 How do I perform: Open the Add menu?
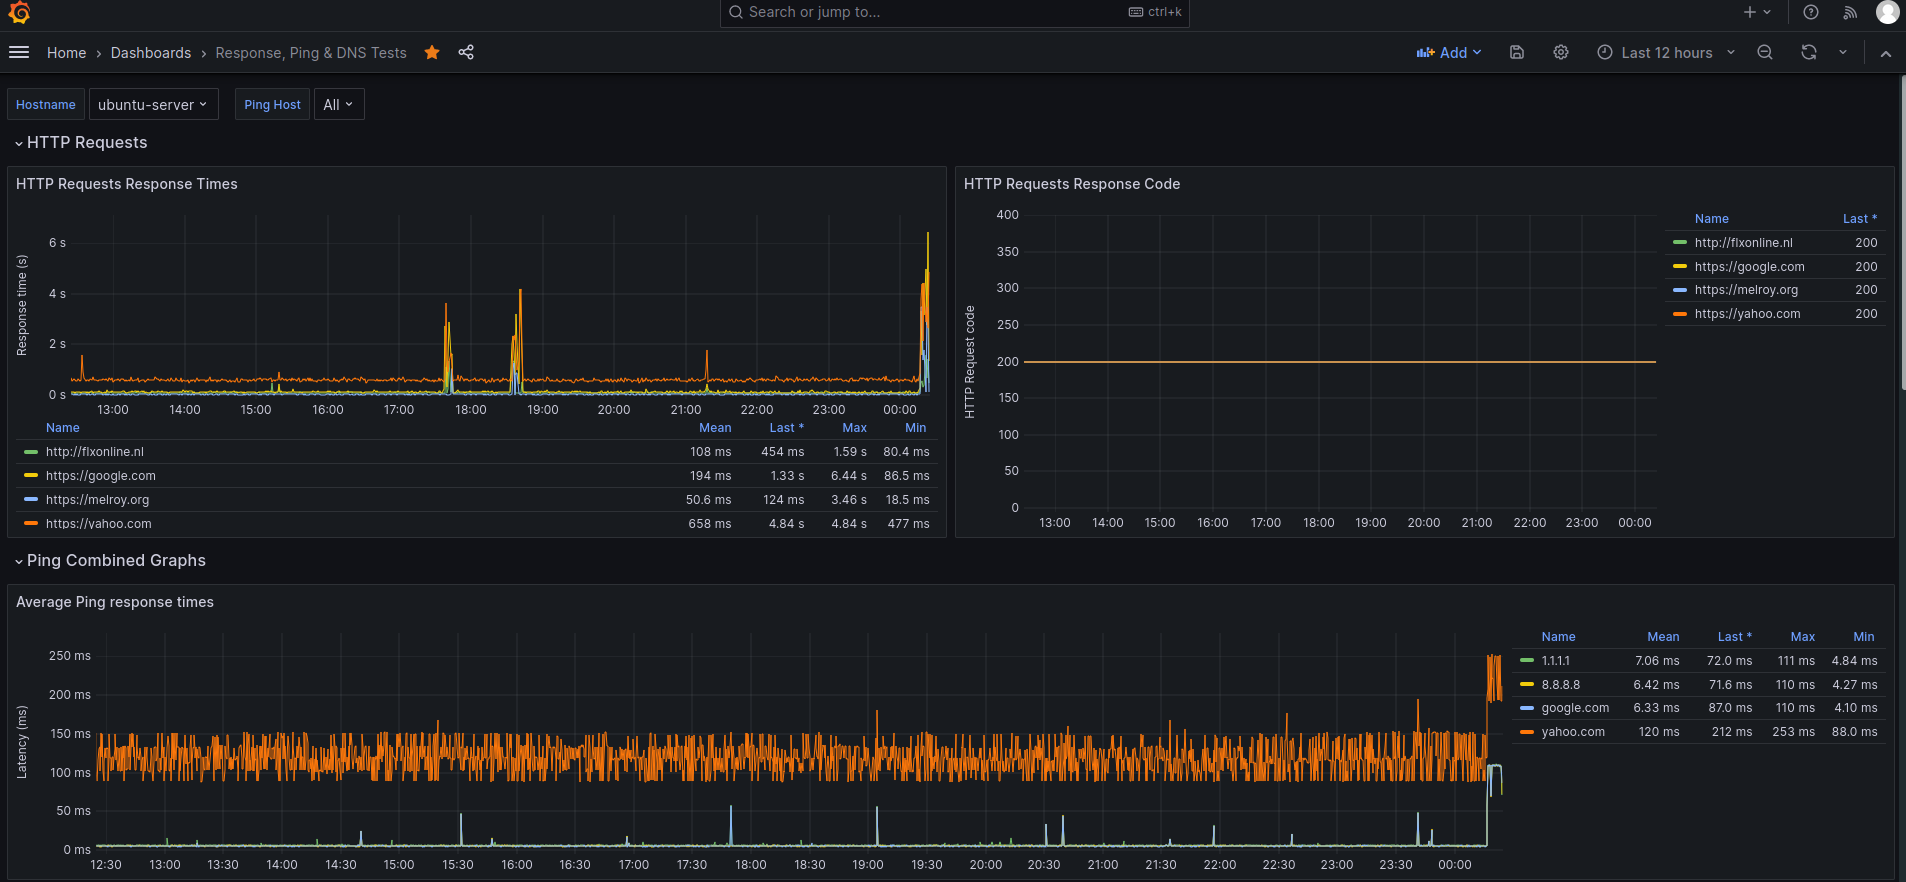[x=1449, y=53]
